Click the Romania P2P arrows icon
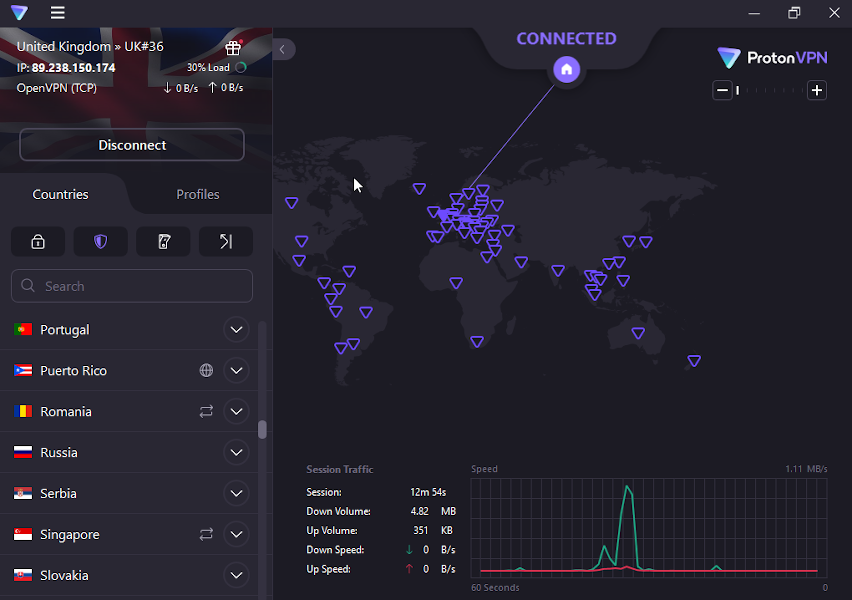This screenshot has height=600, width=852. [x=206, y=411]
